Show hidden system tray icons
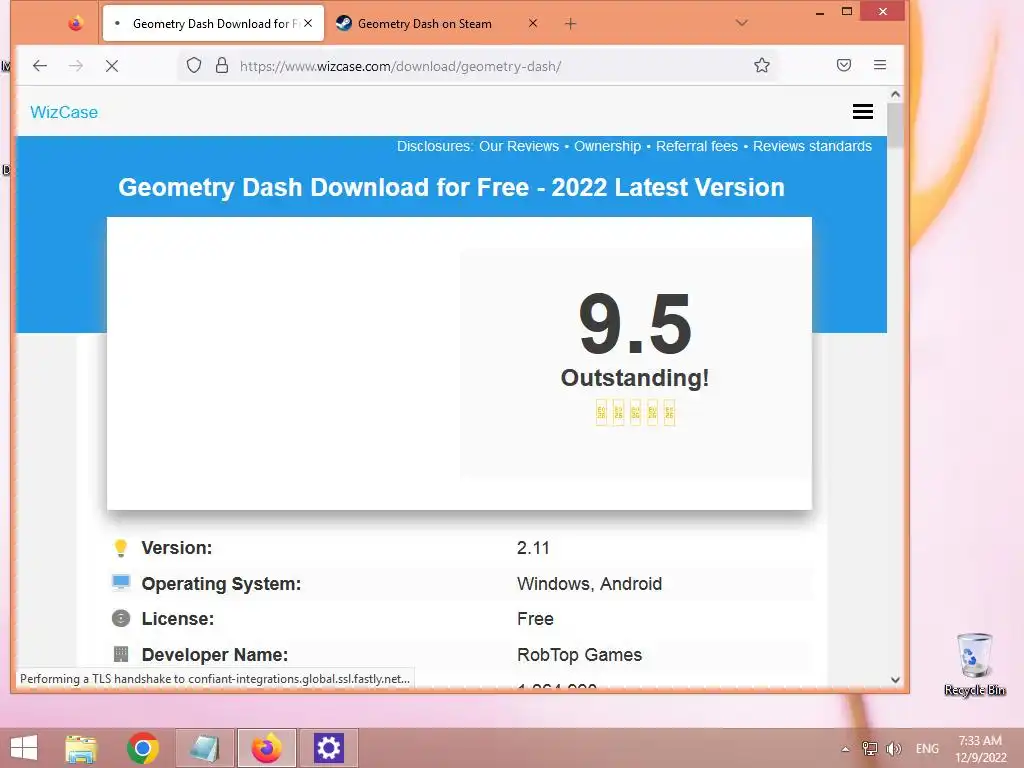The width and height of the screenshot is (1024, 768). coord(845,749)
